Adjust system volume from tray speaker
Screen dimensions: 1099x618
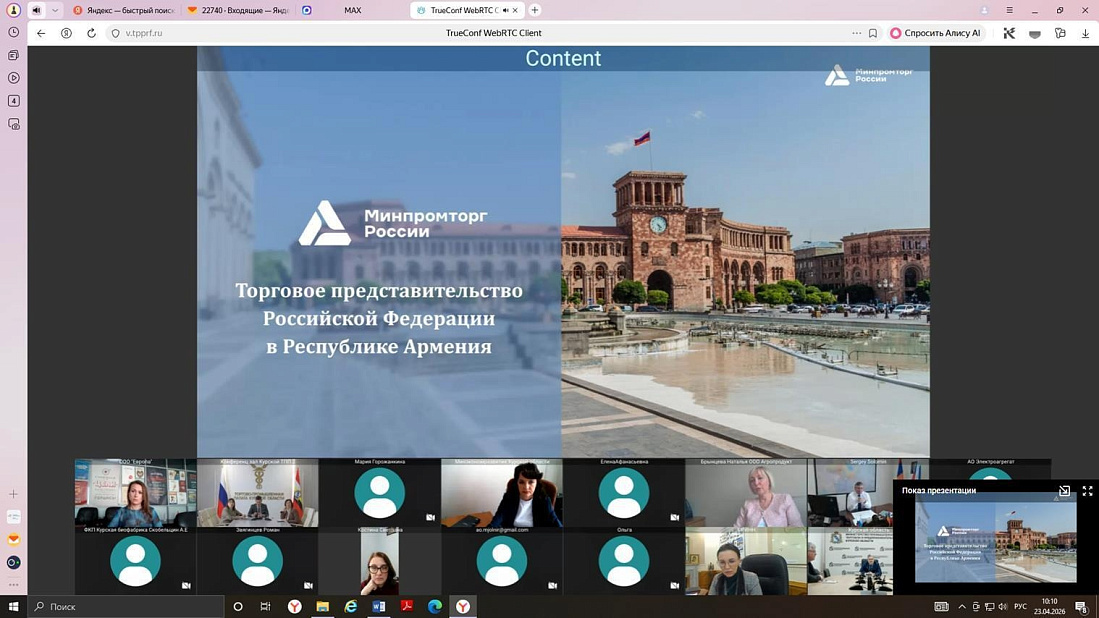(x=1003, y=606)
